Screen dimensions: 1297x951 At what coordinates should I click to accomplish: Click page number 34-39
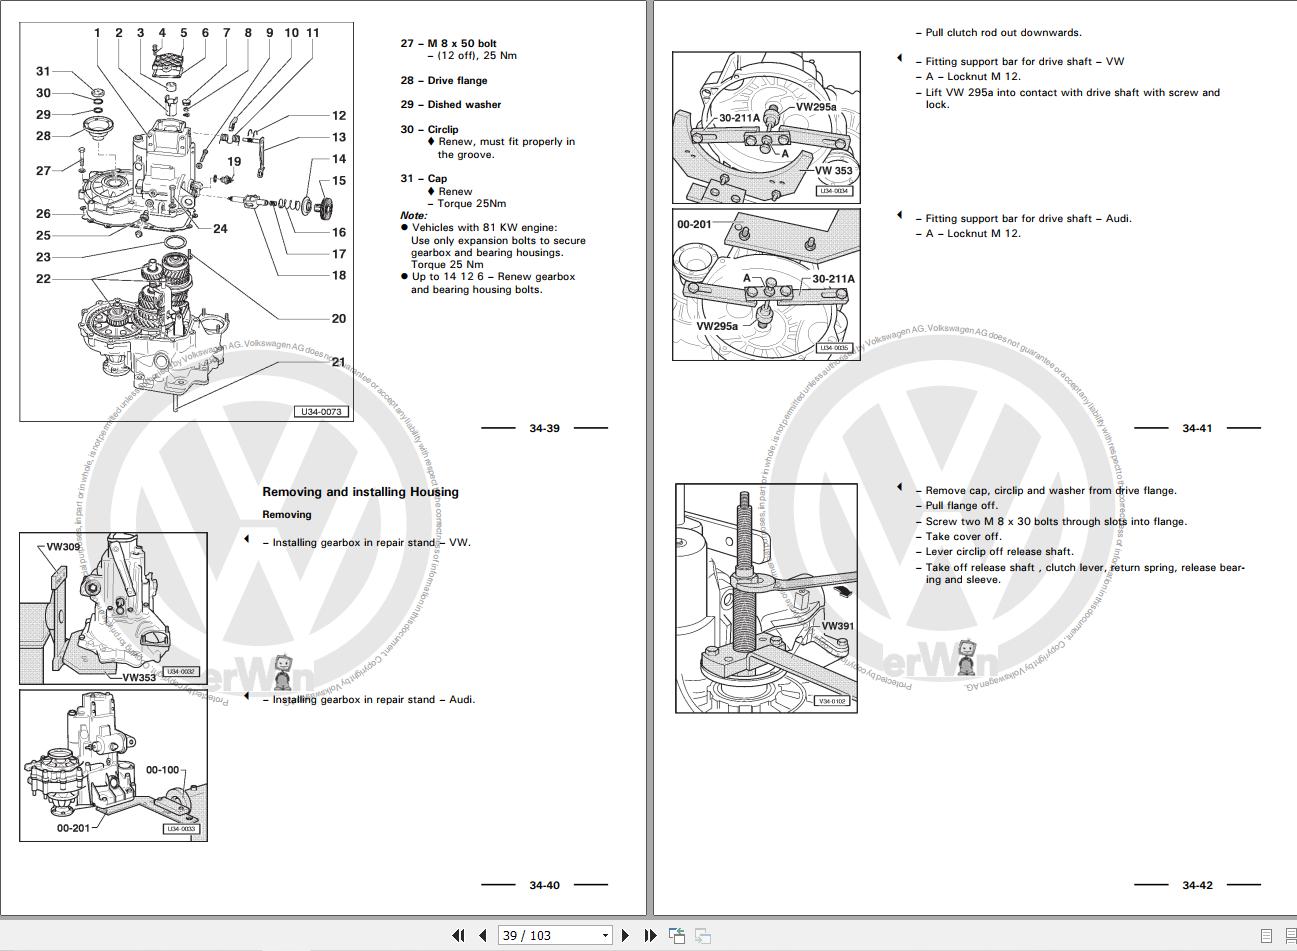tap(544, 428)
